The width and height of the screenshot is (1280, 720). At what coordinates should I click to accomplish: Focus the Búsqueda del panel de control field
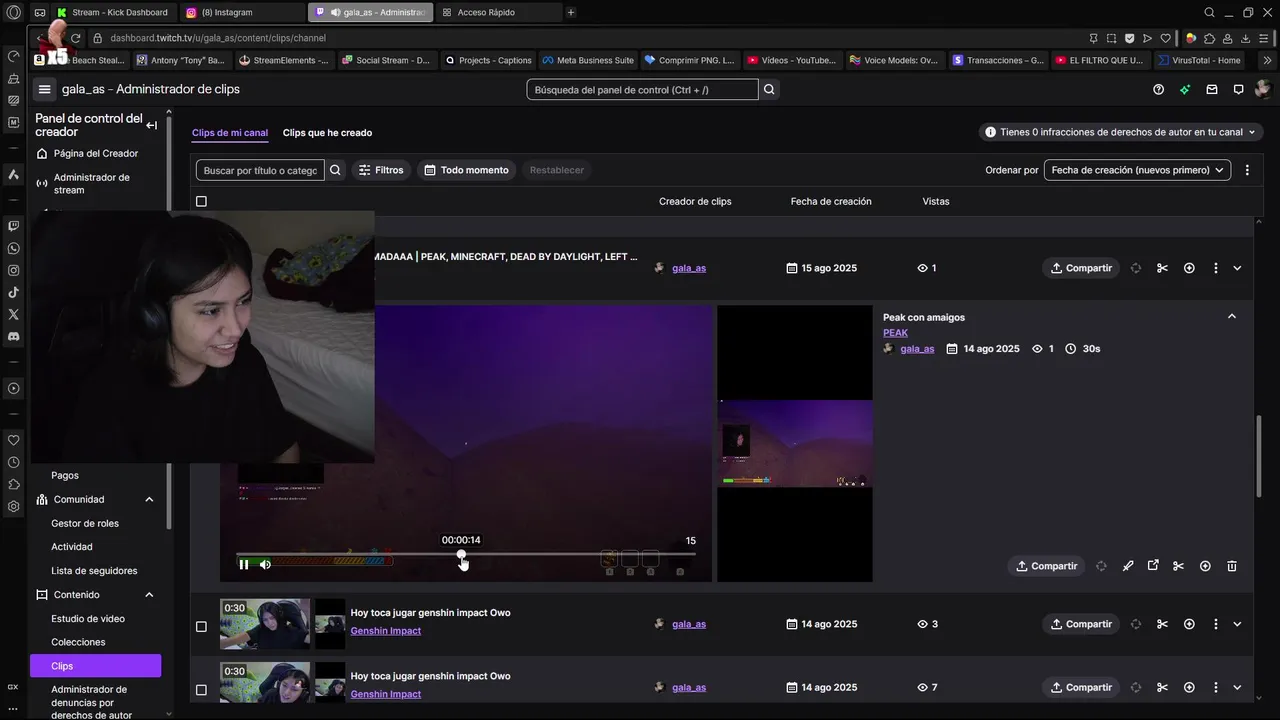(642, 89)
